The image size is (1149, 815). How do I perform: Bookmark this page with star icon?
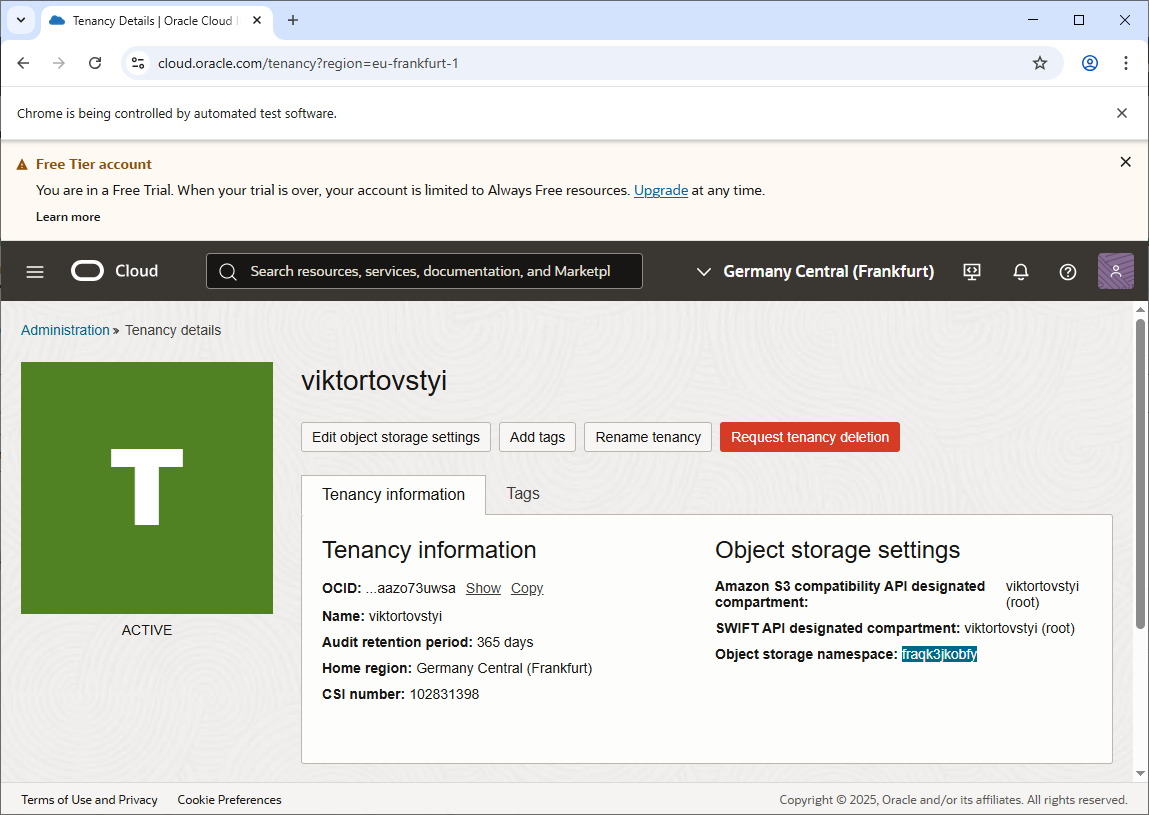1039,63
